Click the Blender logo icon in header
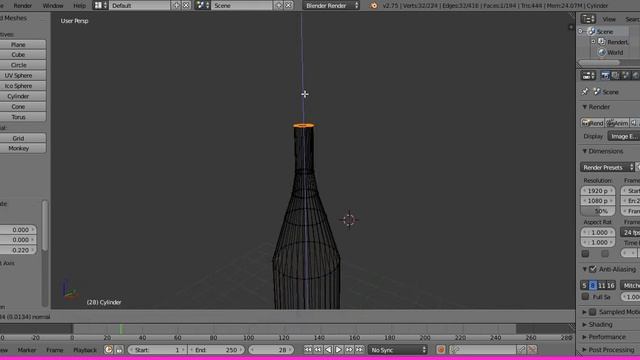The width and height of the screenshot is (640, 360). (x=373, y=5)
